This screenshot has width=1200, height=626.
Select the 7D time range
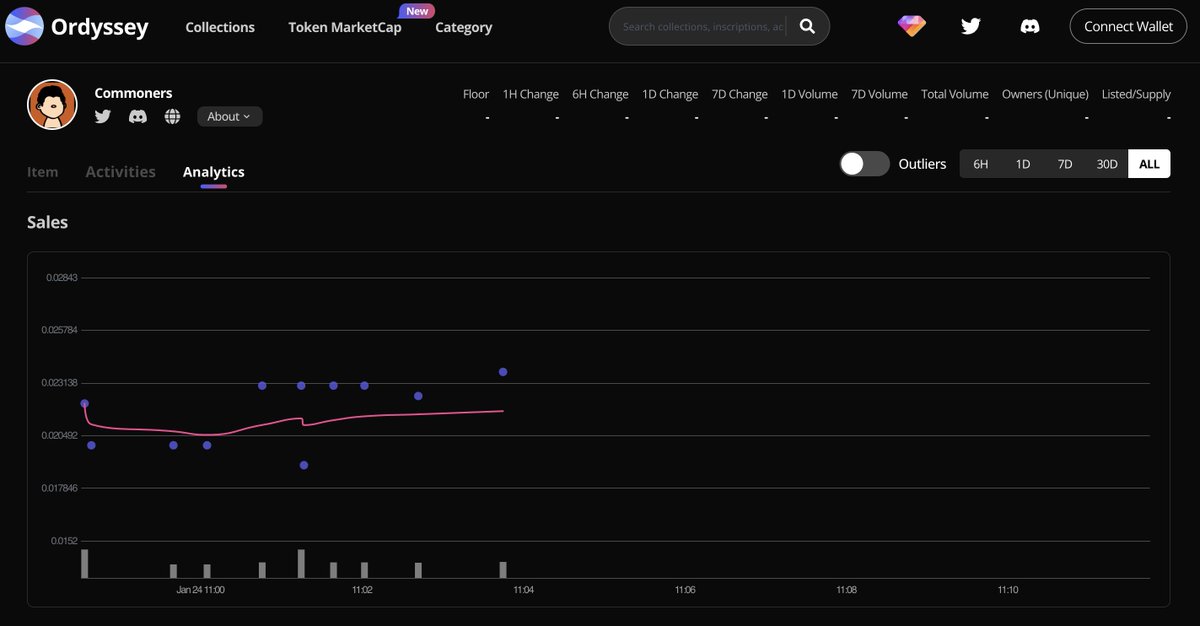[x=1065, y=164]
